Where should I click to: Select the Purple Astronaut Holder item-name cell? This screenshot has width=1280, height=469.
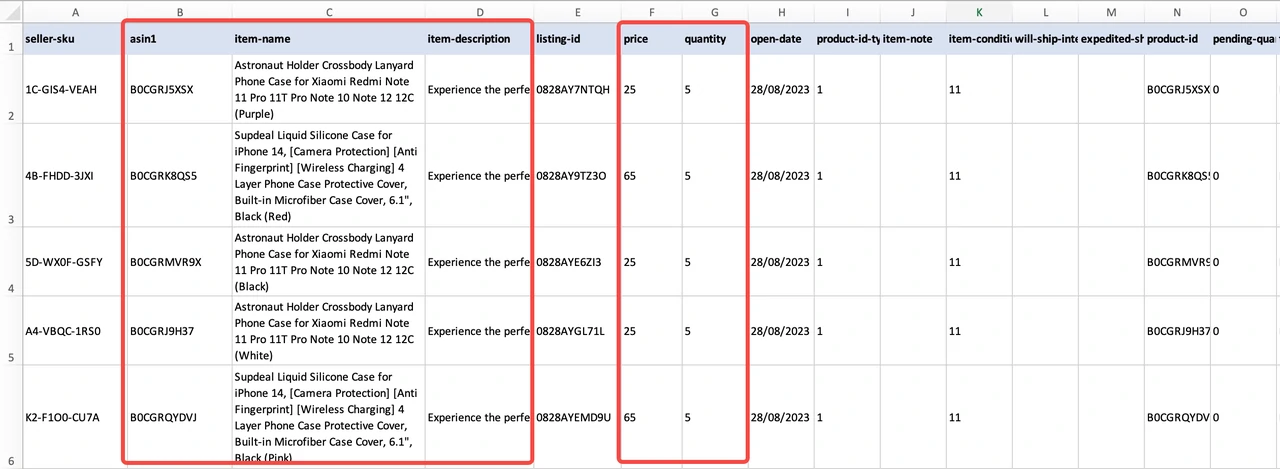point(324,88)
